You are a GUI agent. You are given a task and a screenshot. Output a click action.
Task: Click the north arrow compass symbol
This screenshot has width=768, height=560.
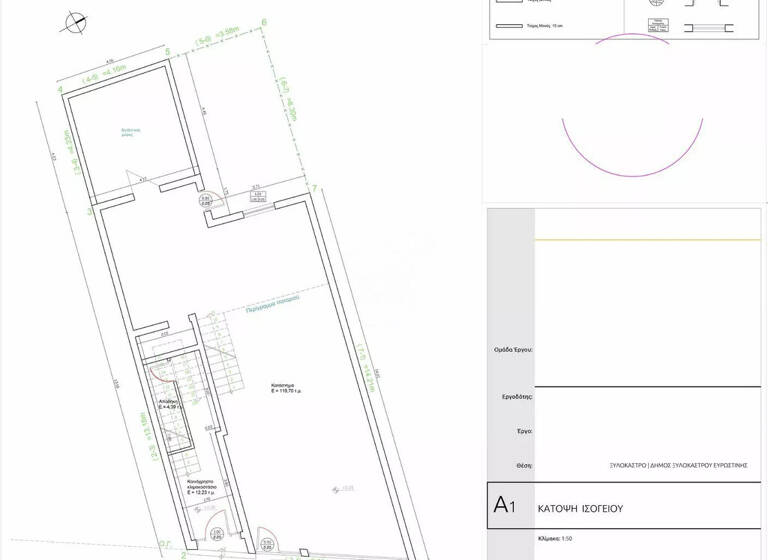[x=73, y=22]
